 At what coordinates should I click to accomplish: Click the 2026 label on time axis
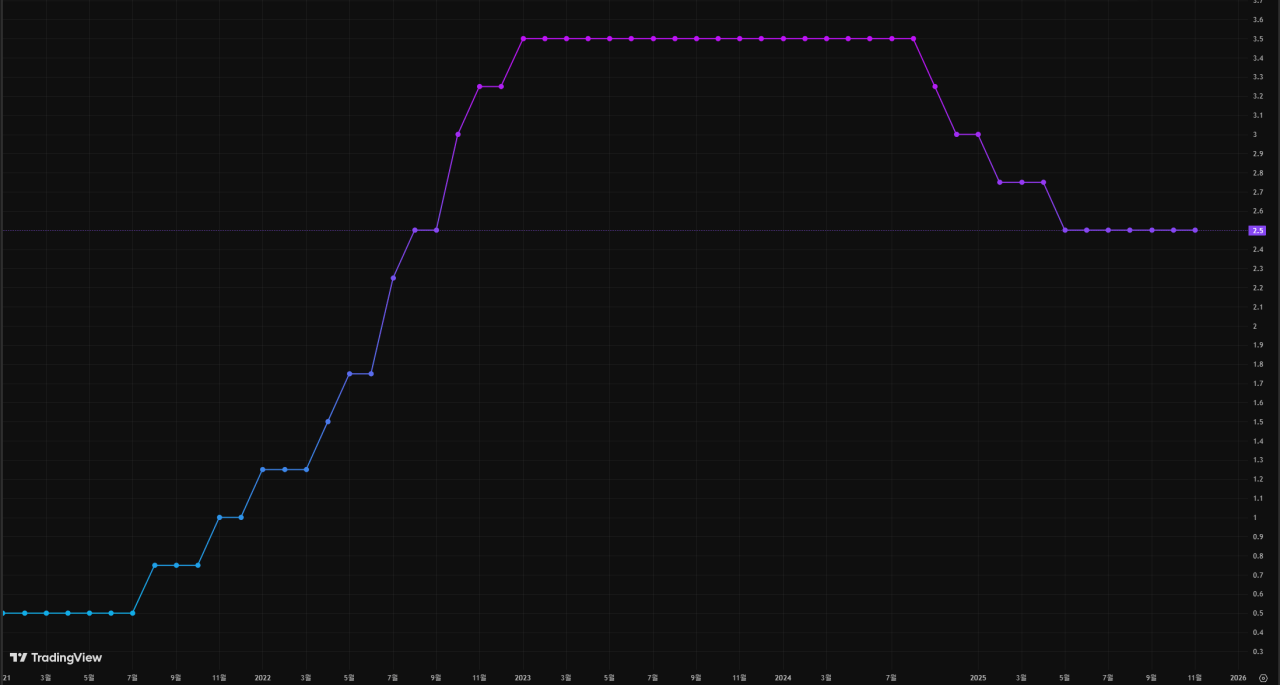(1238, 677)
